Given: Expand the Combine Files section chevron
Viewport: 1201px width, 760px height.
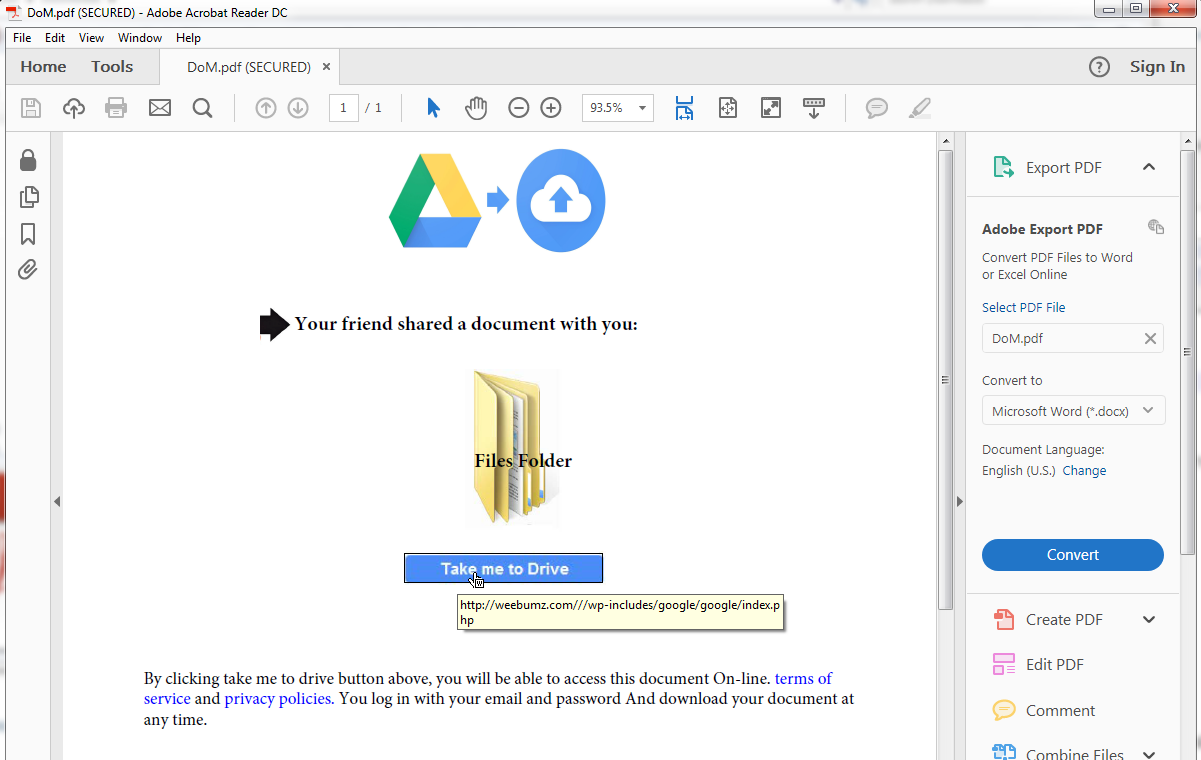Looking at the screenshot, I should click(1149, 755).
